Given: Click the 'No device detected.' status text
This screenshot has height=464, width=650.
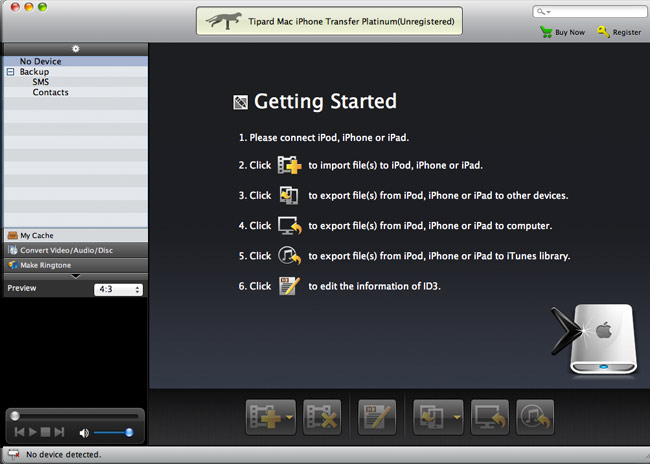Looking at the screenshot, I should [63, 454].
